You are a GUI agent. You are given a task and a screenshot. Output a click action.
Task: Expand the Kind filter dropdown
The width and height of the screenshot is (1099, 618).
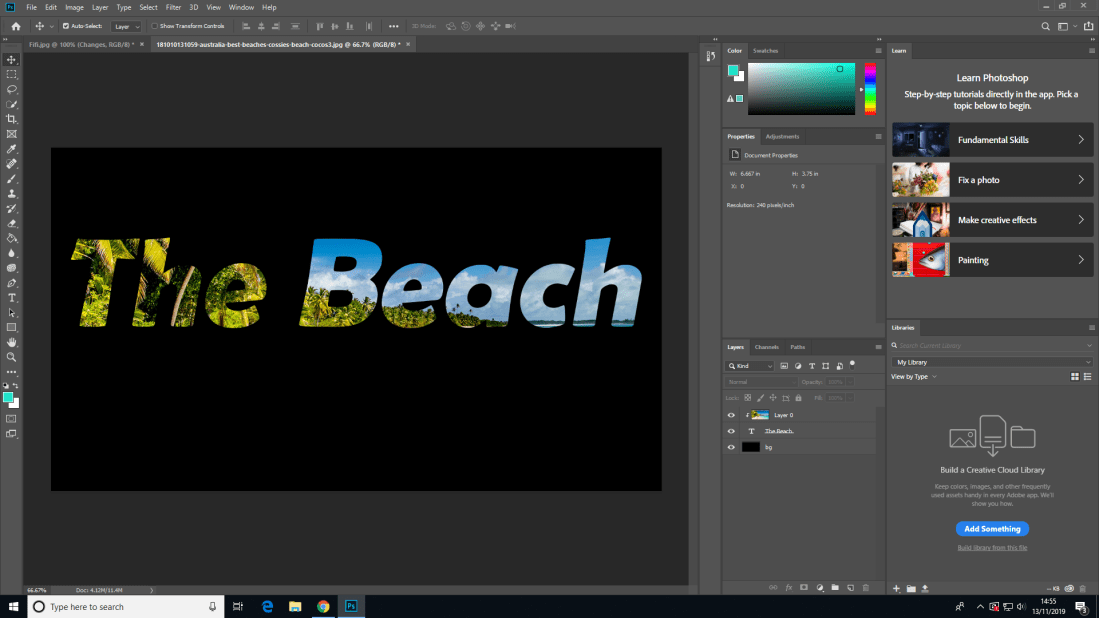click(x=750, y=366)
